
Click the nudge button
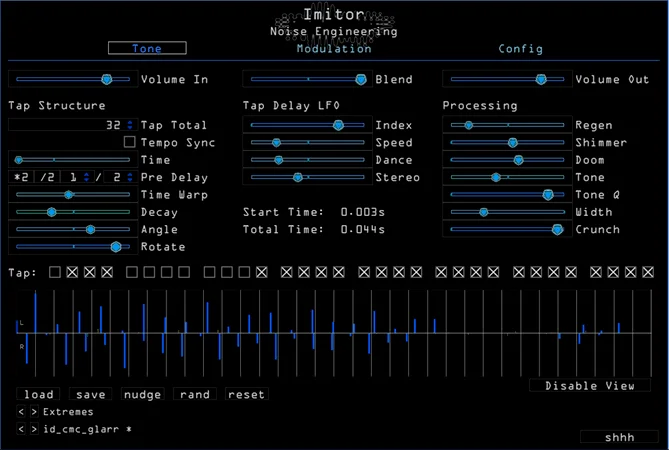click(x=143, y=394)
